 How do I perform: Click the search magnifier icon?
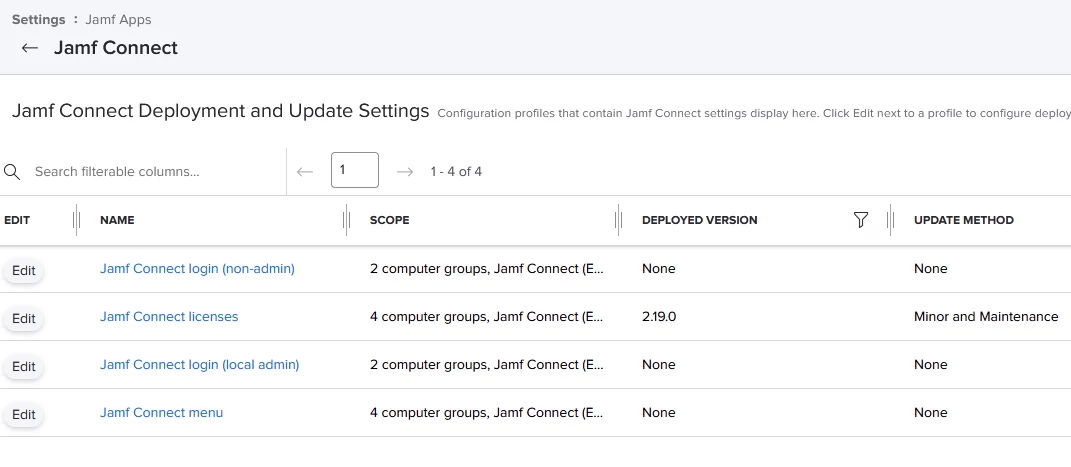[x=12, y=171]
